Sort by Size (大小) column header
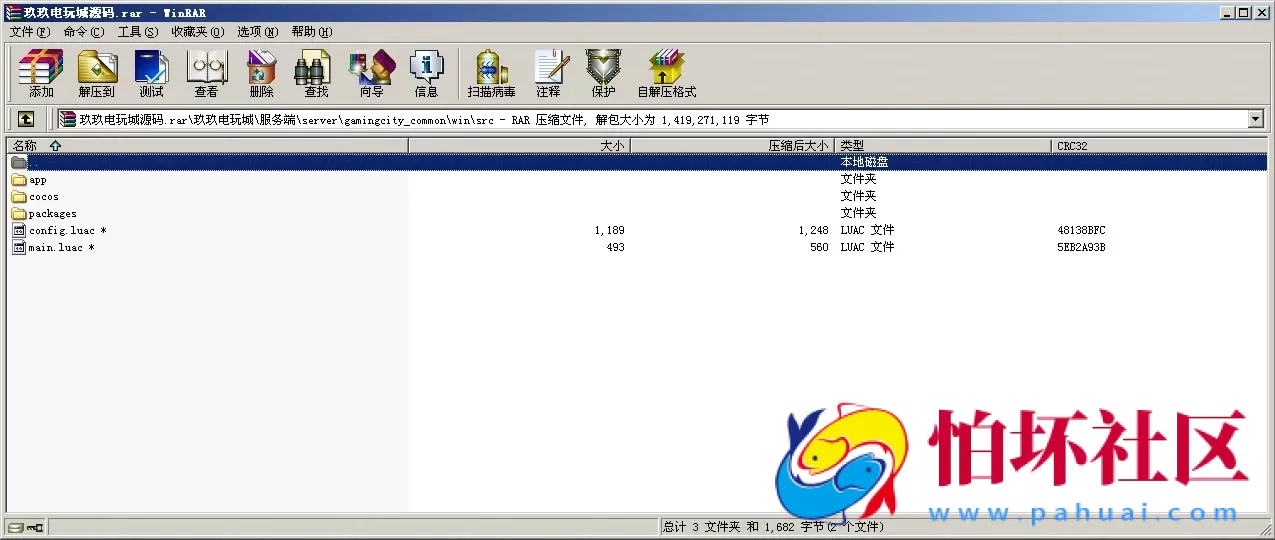This screenshot has height=540, width=1275. coord(520,146)
